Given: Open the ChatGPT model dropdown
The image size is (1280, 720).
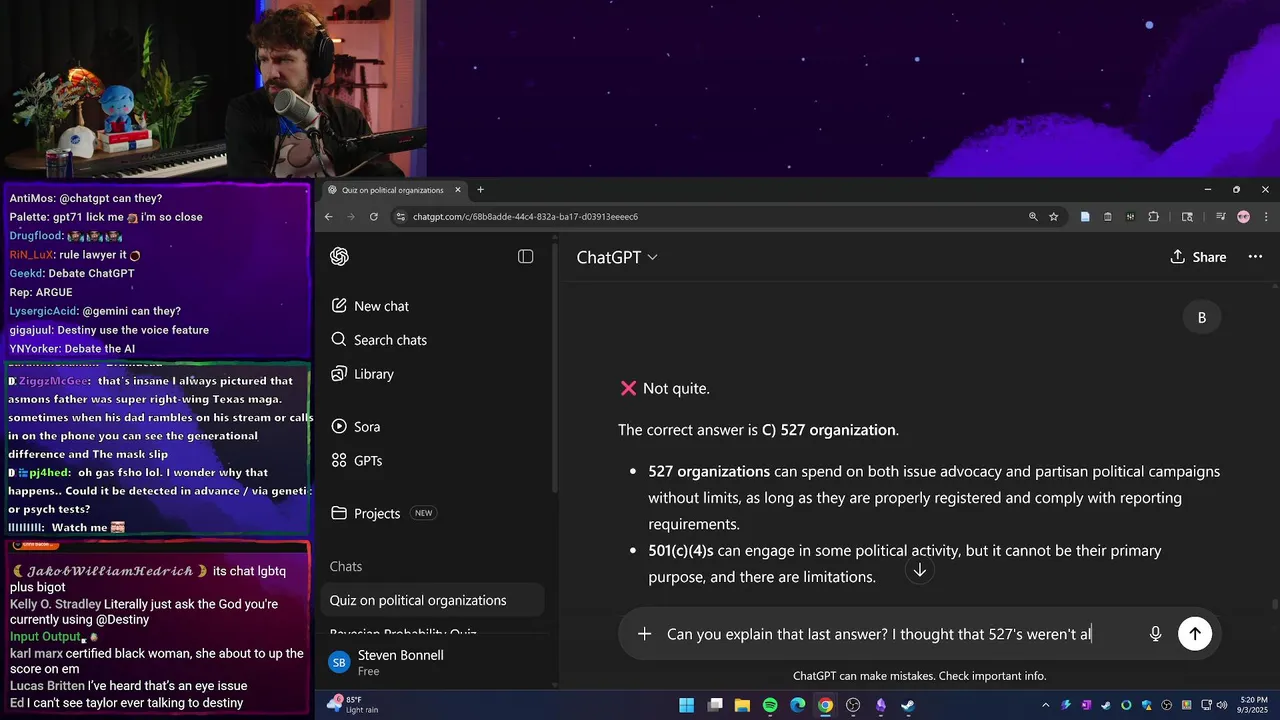Looking at the screenshot, I should [617, 257].
